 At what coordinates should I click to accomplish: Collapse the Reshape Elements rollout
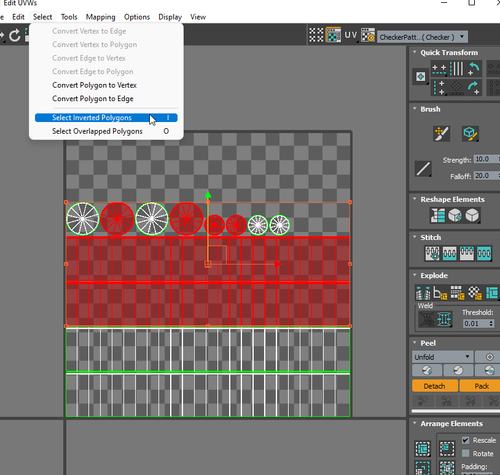pos(415,199)
